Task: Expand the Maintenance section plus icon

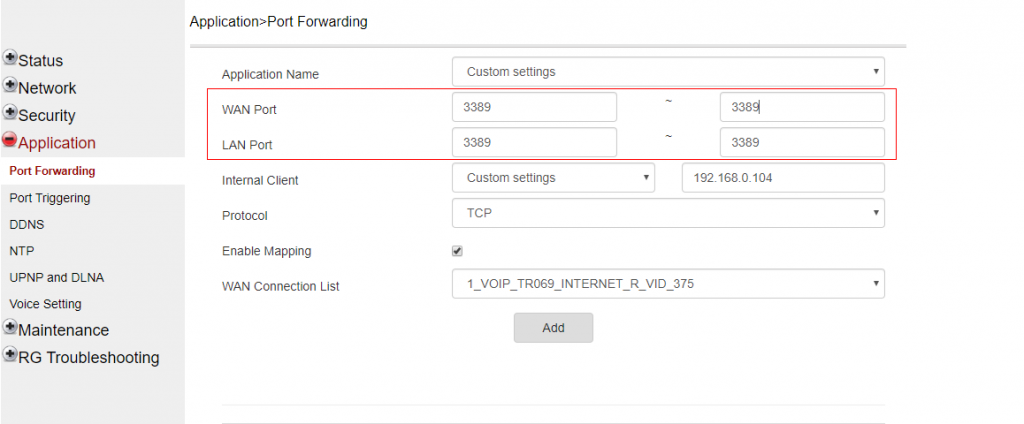Action: point(10,328)
